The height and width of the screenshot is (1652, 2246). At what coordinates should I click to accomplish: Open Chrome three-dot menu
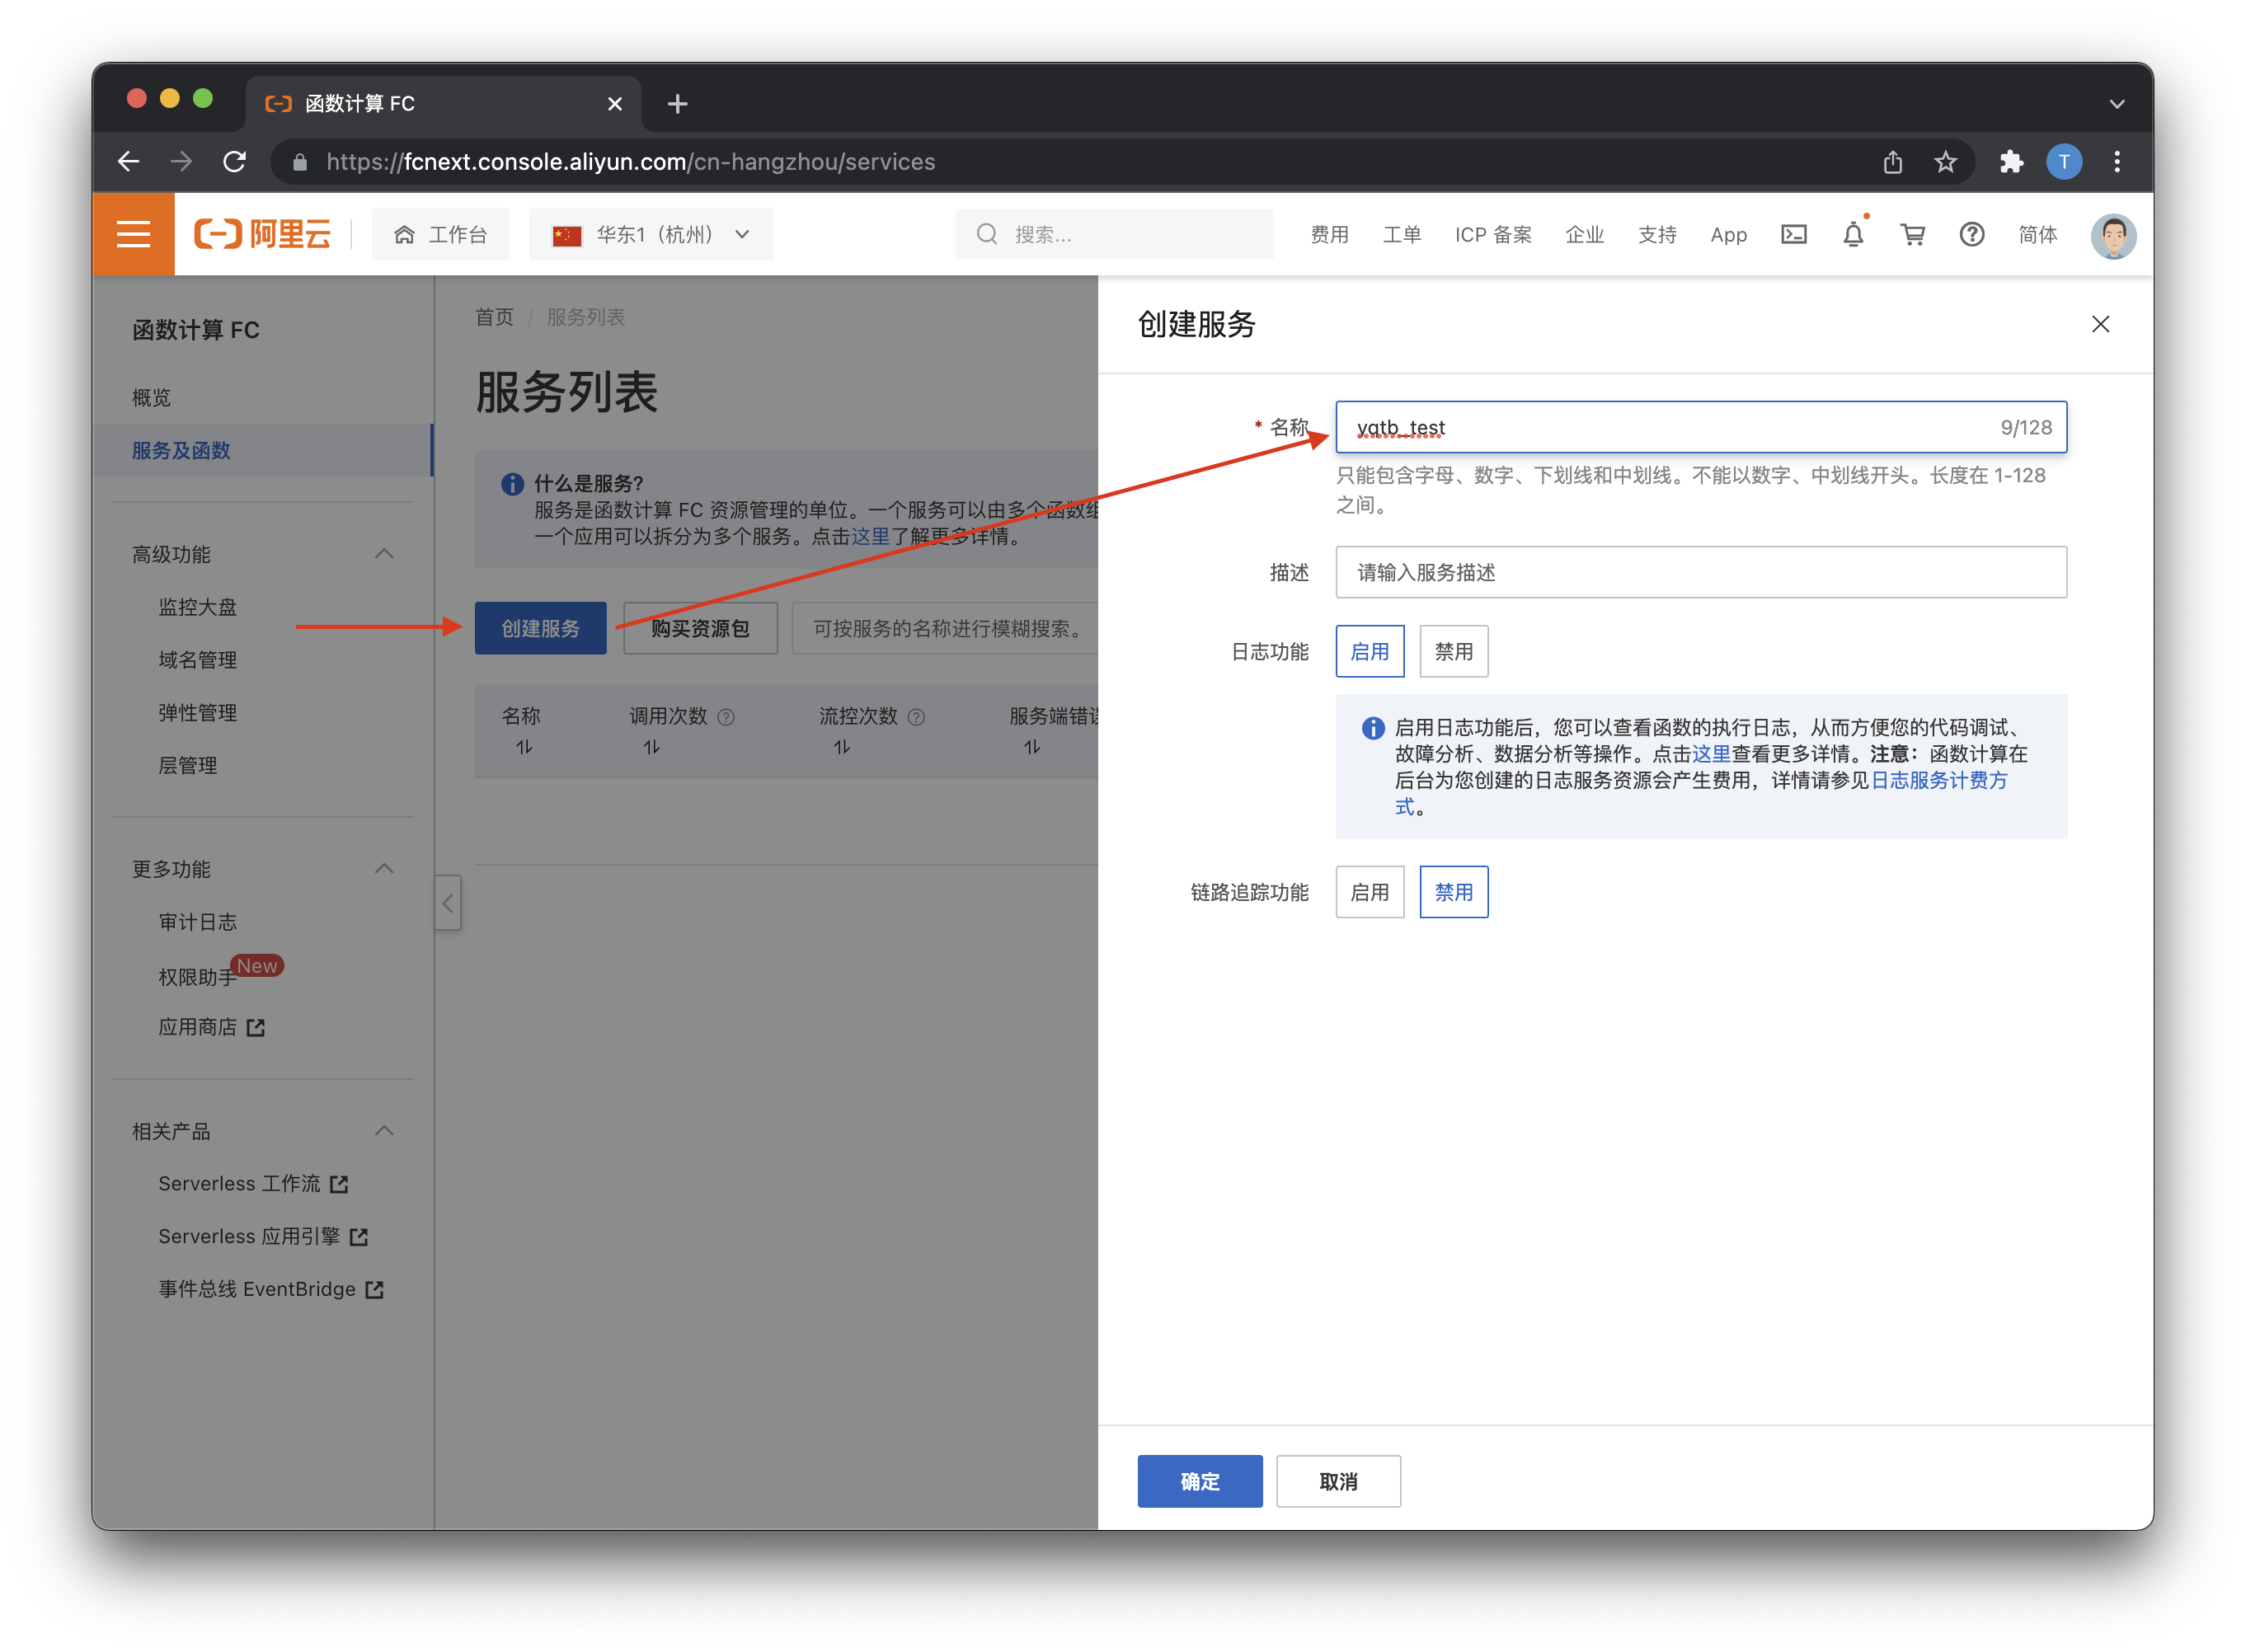[2116, 161]
